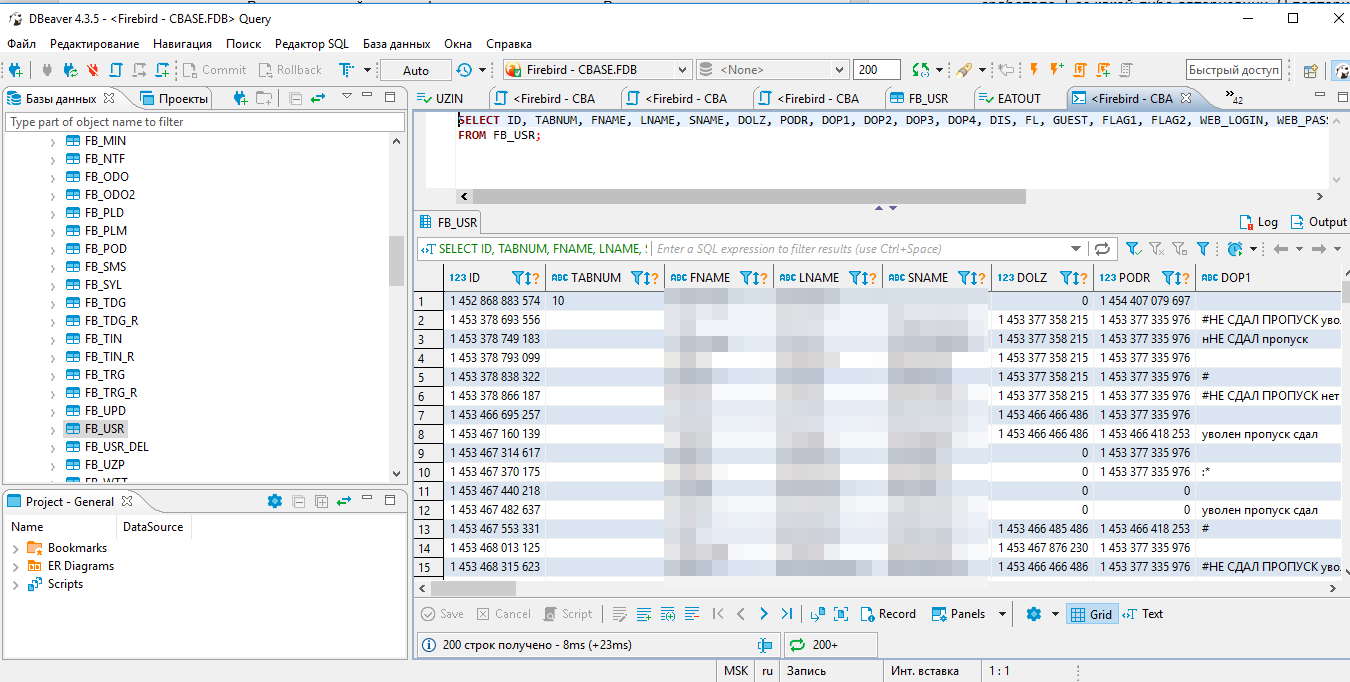Click the Save button below results
1350x682 pixels.
(442, 614)
